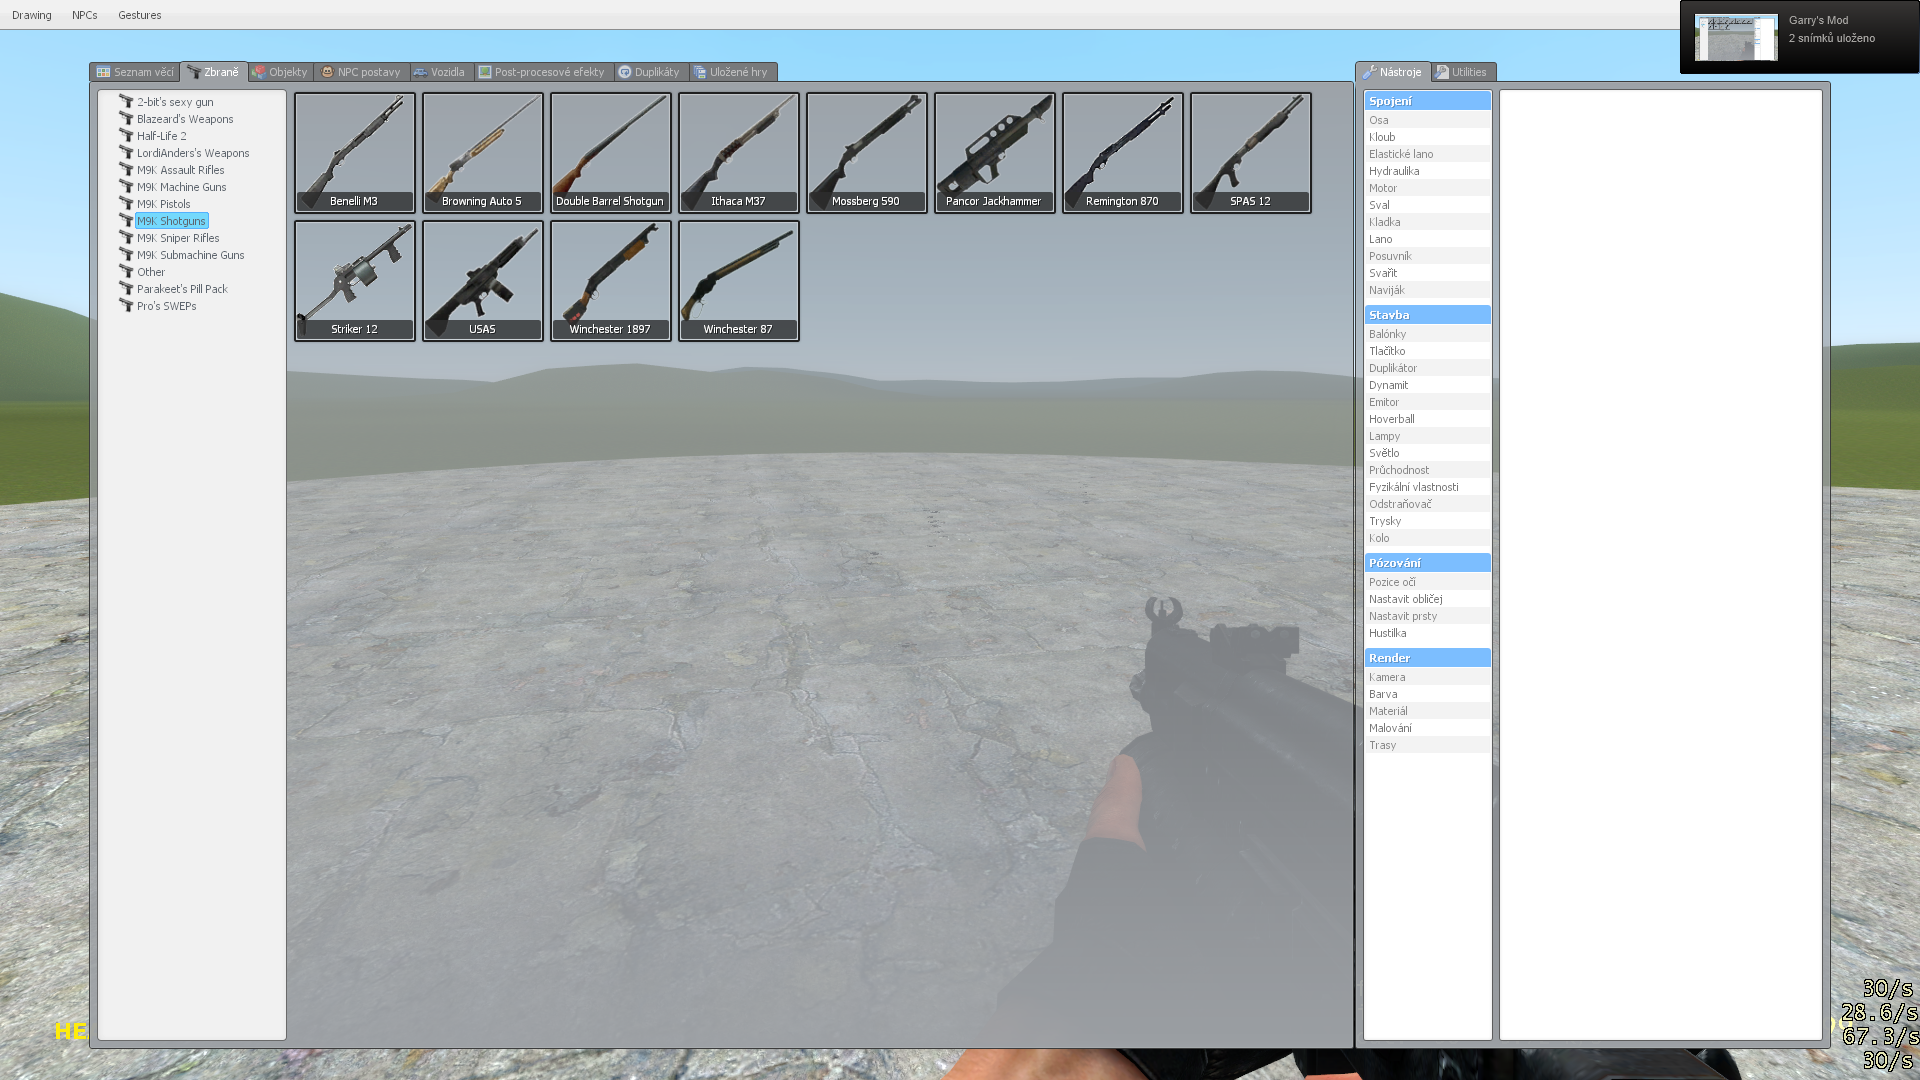The height and width of the screenshot is (1080, 1920).
Task: Select Parakeet's Pill Pack category
Action: [182, 289]
